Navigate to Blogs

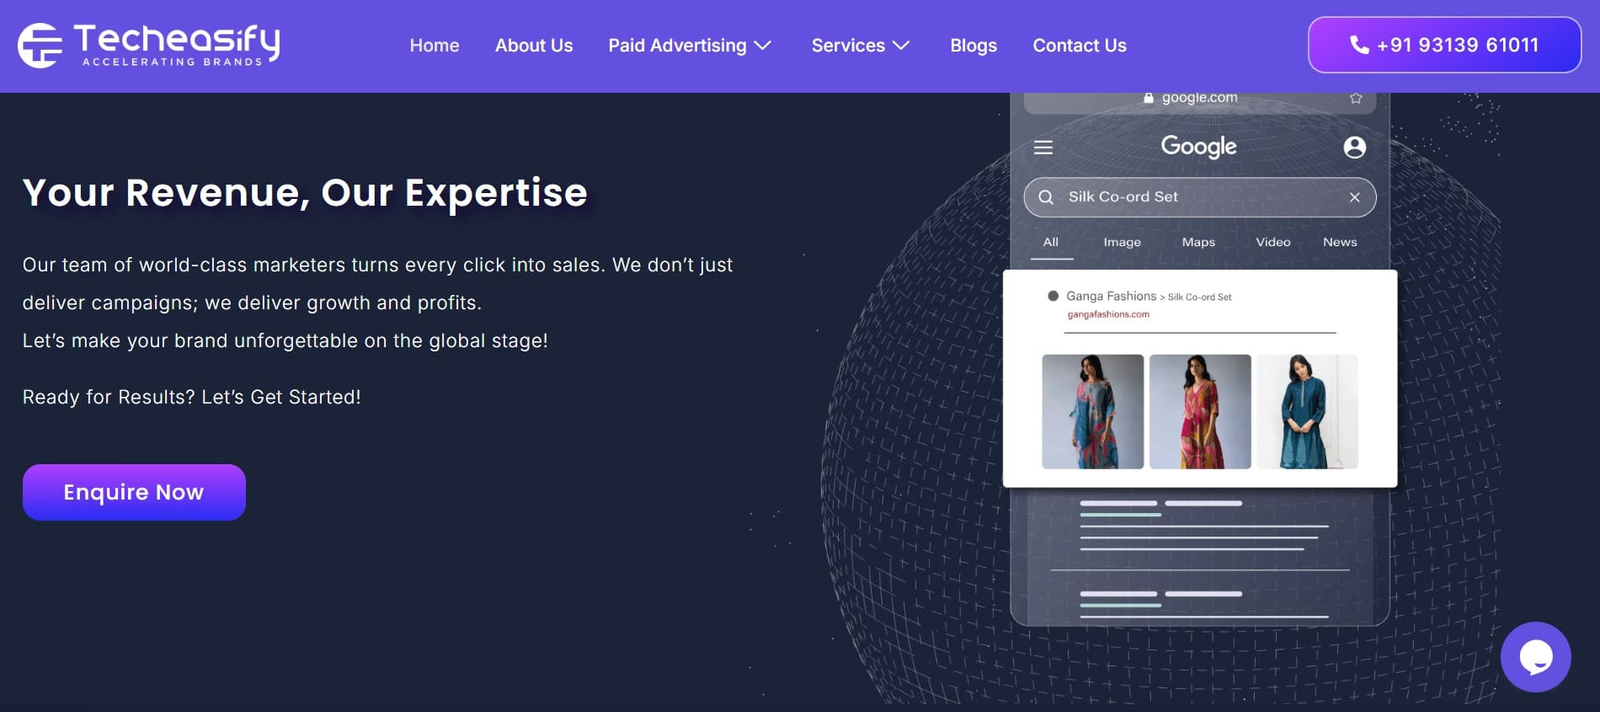click(973, 46)
